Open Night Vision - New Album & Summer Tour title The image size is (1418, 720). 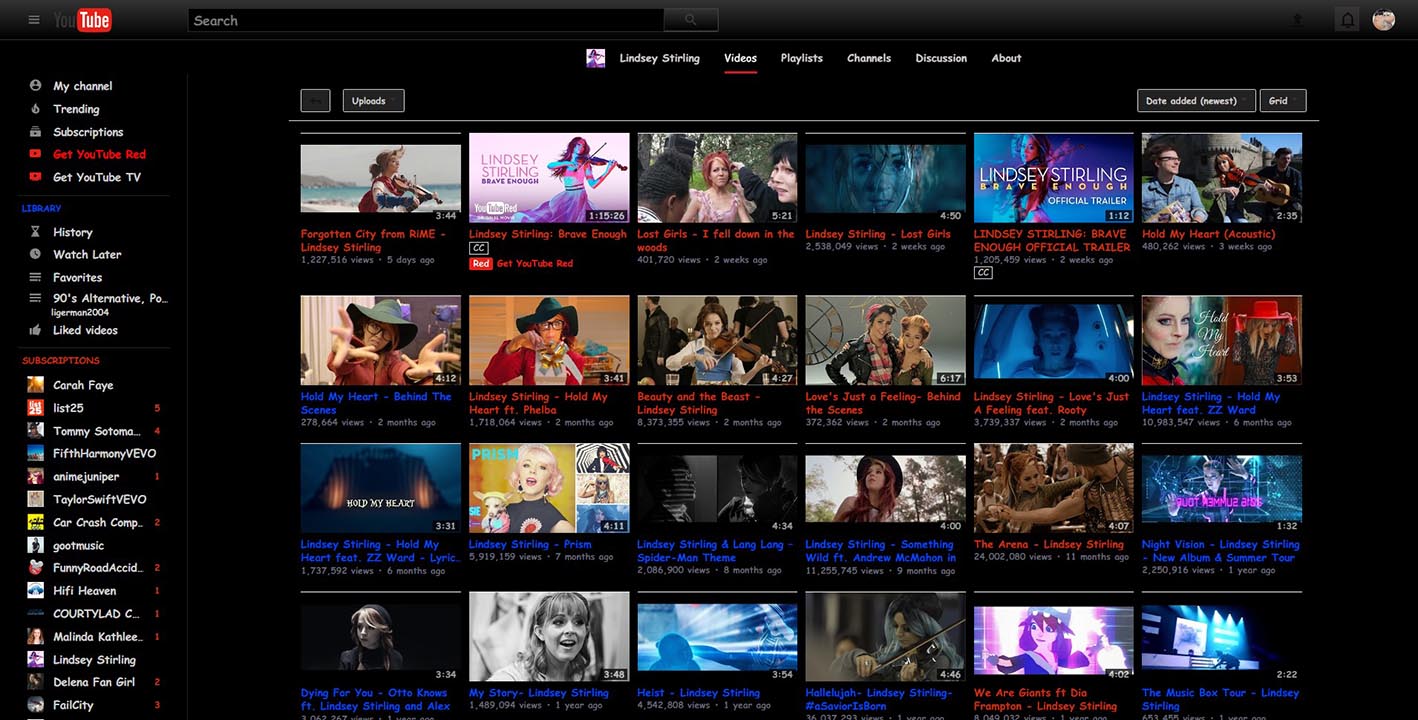pos(1220,551)
